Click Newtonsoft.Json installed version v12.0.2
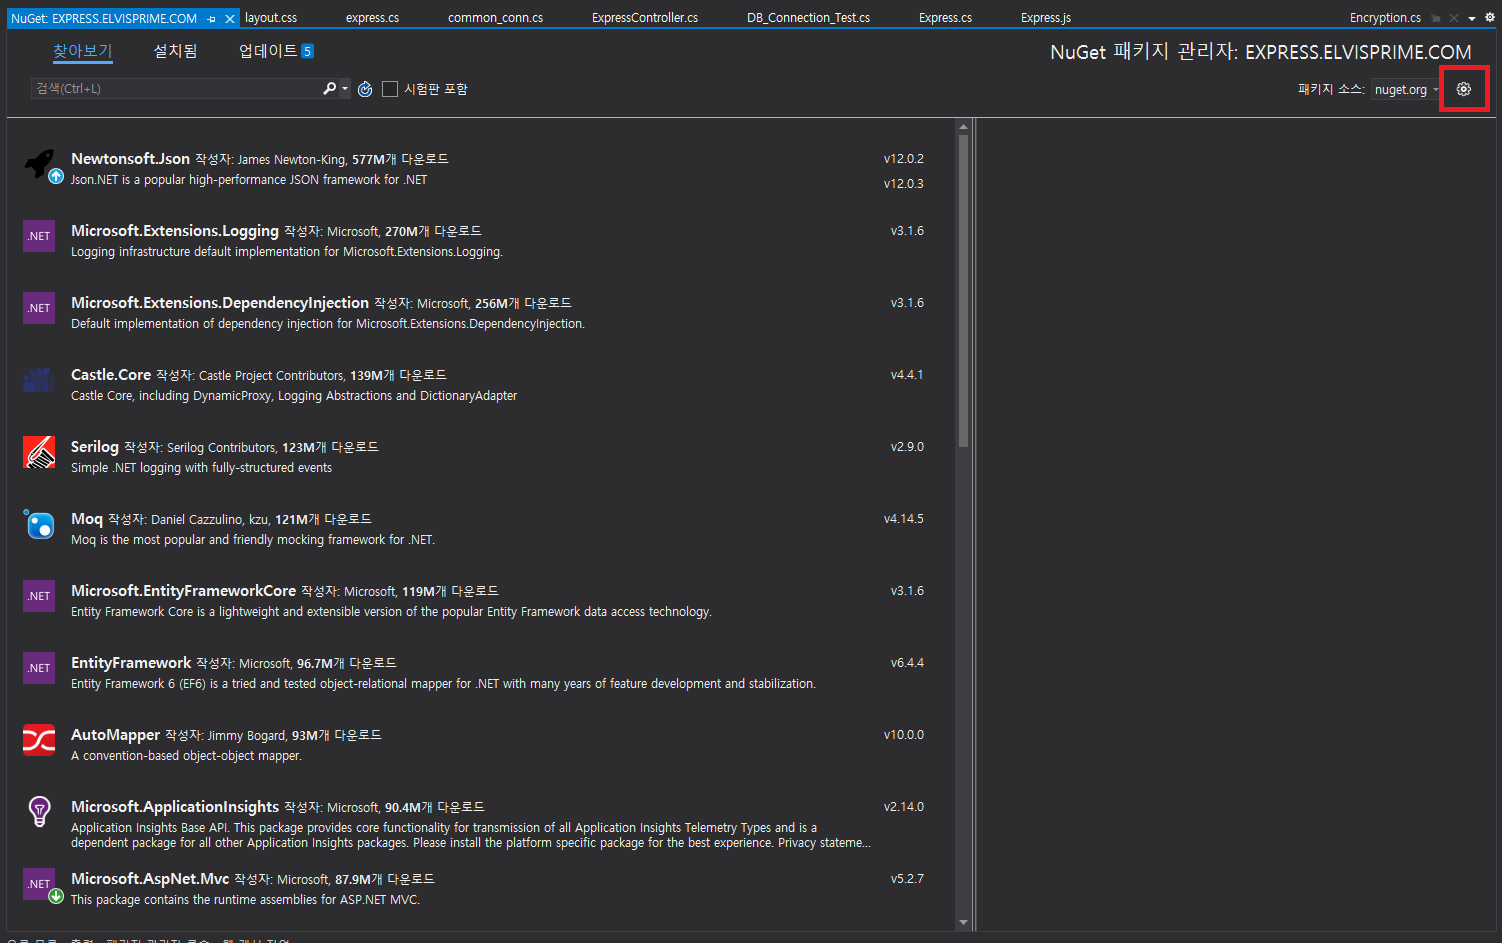The height and width of the screenshot is (943, 1502). [x=903, y=159]
